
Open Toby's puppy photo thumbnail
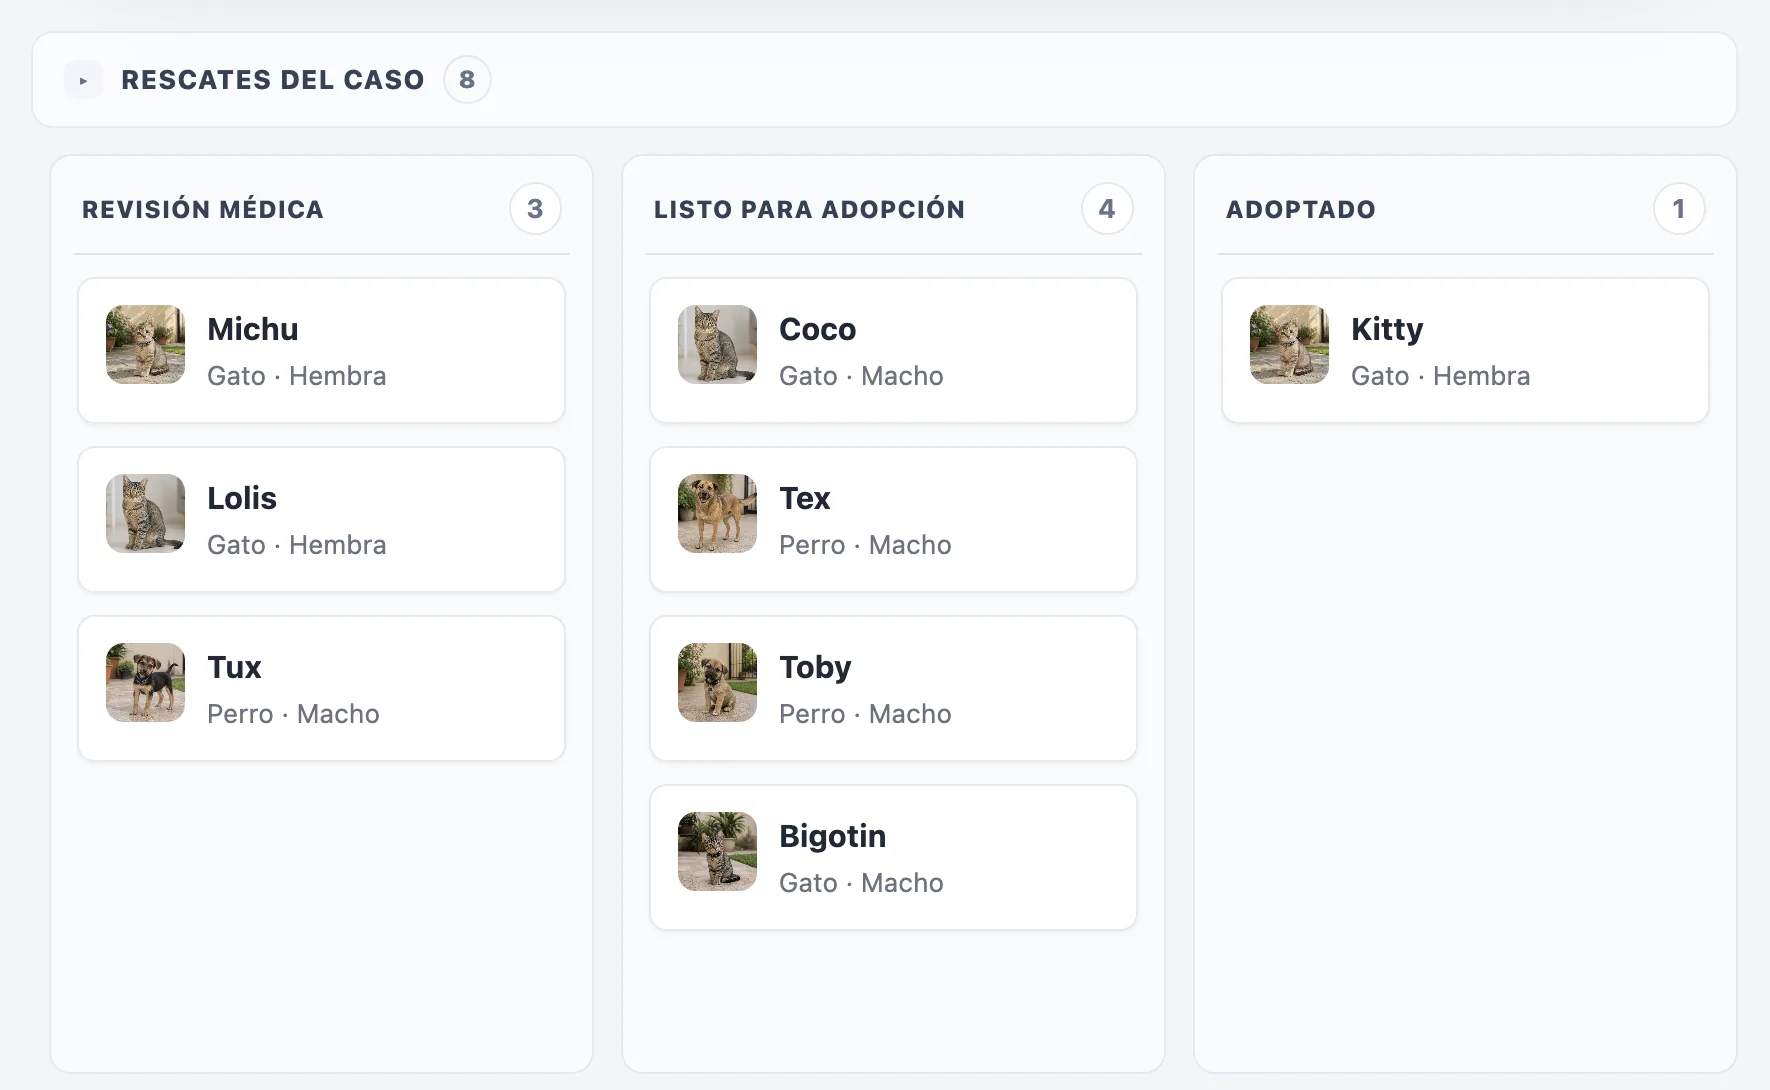coord(718,682)
